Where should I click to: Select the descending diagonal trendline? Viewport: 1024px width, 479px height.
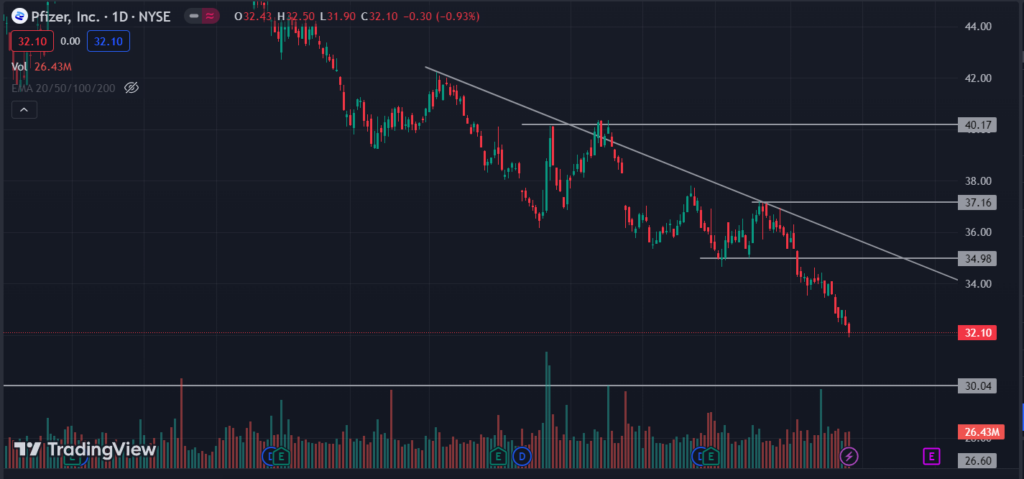click(x=691, y=173)
